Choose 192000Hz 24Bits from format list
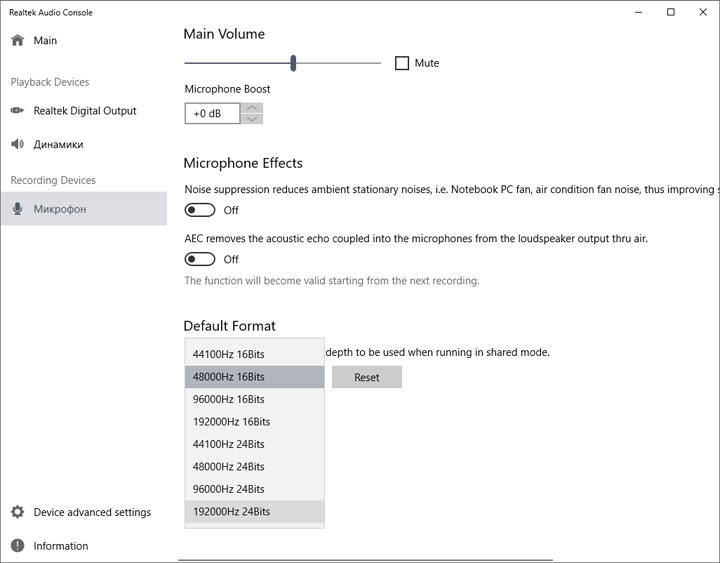 tap(231, 512)
